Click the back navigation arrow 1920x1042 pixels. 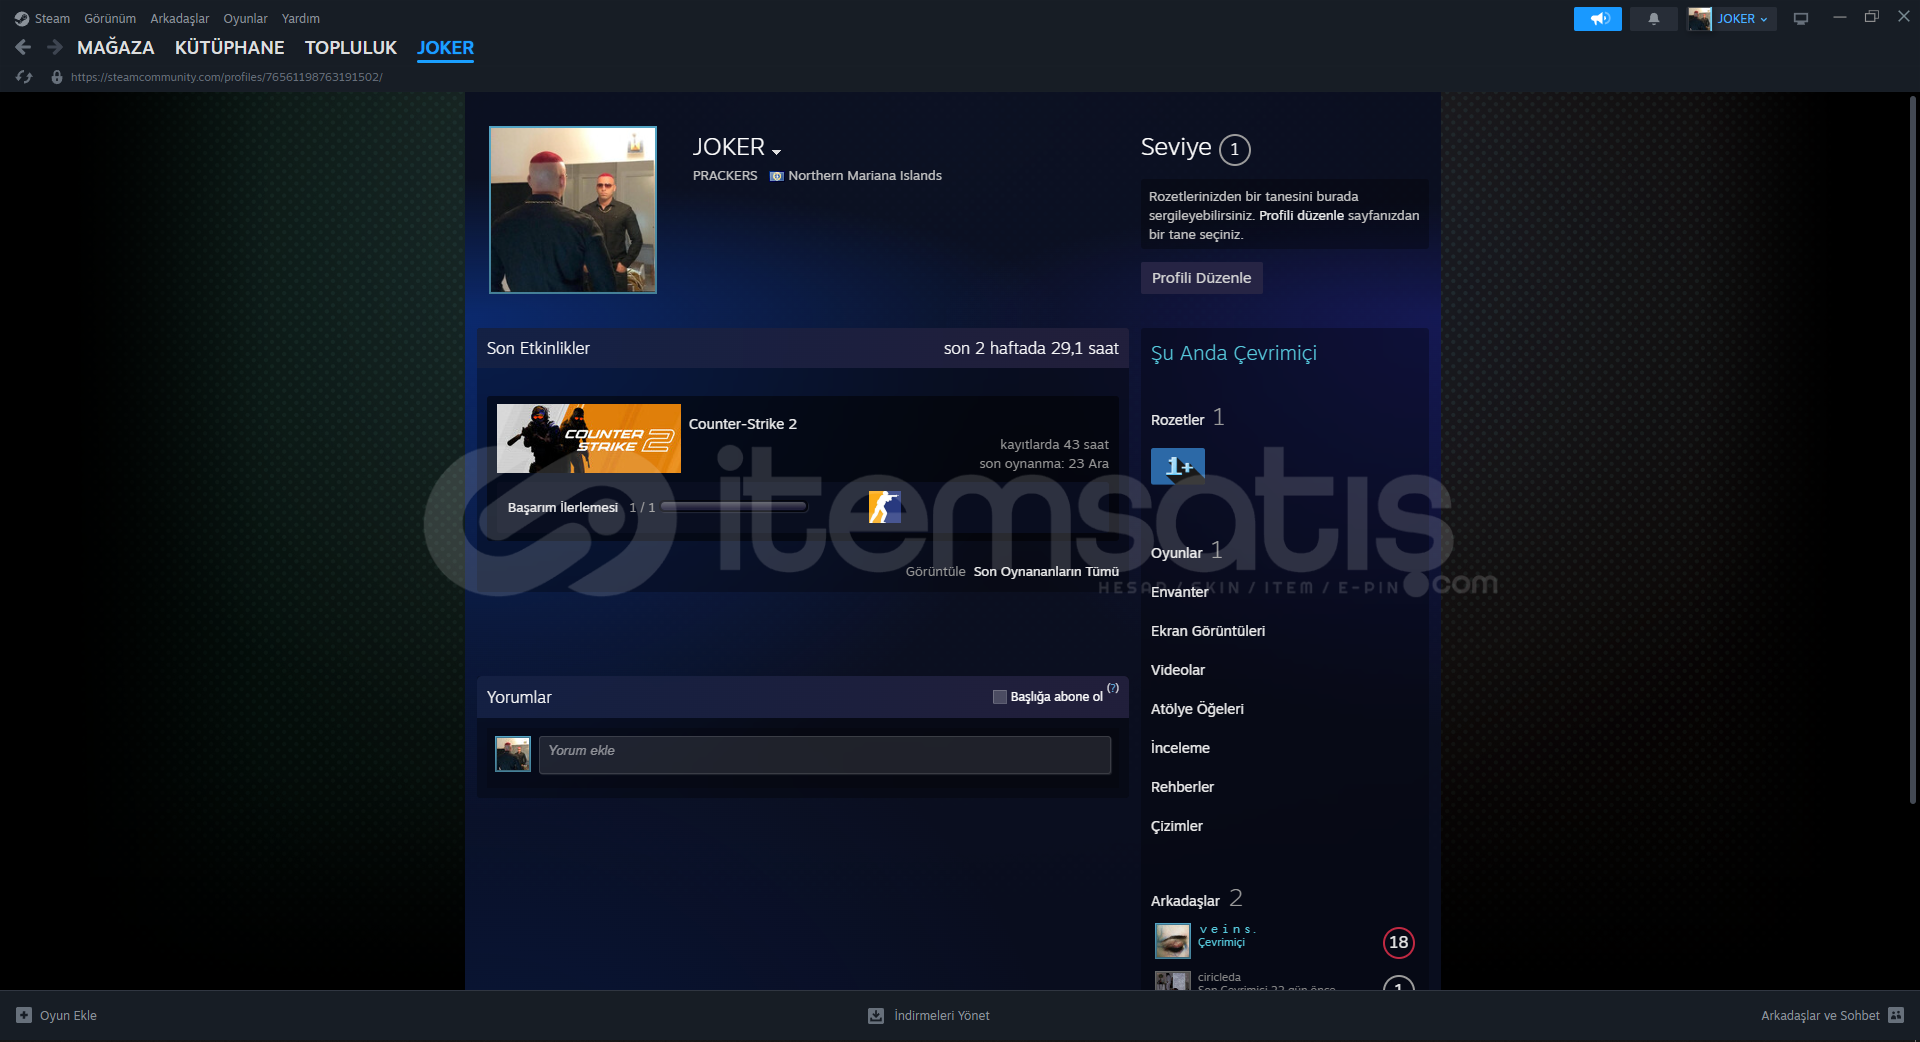pos(23,47)
